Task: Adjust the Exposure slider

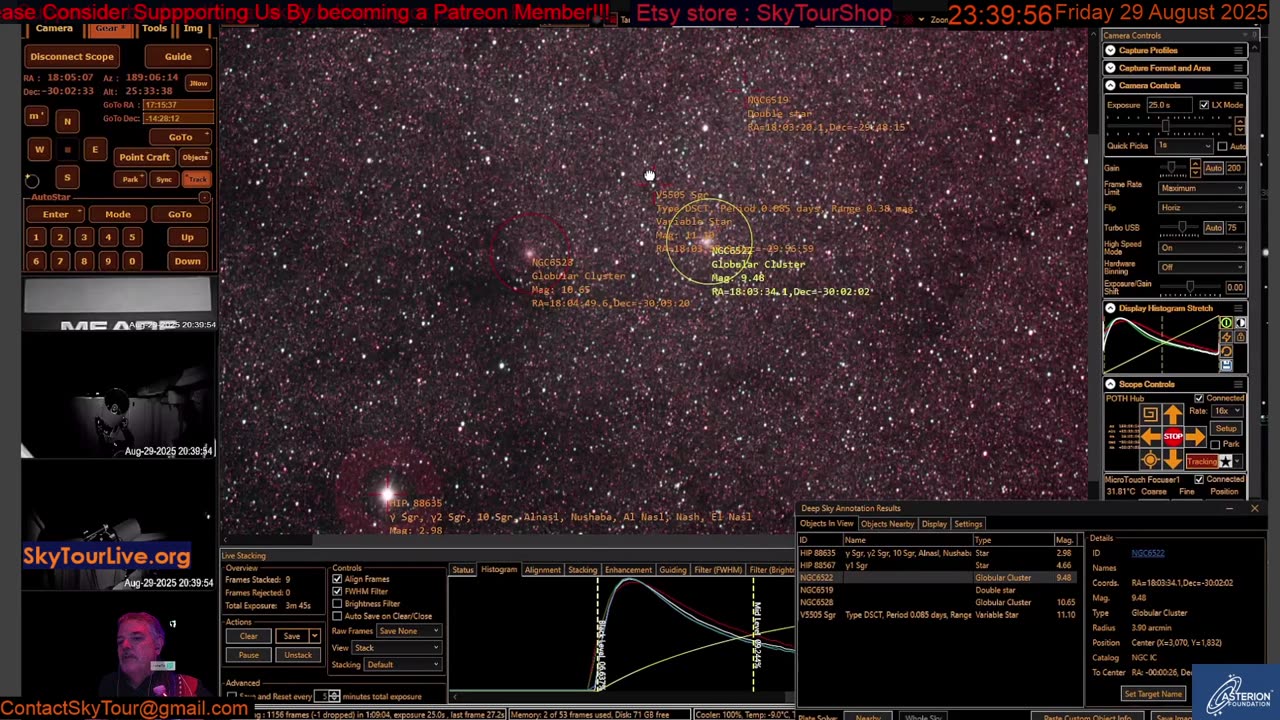Action: click(1169, 125)
